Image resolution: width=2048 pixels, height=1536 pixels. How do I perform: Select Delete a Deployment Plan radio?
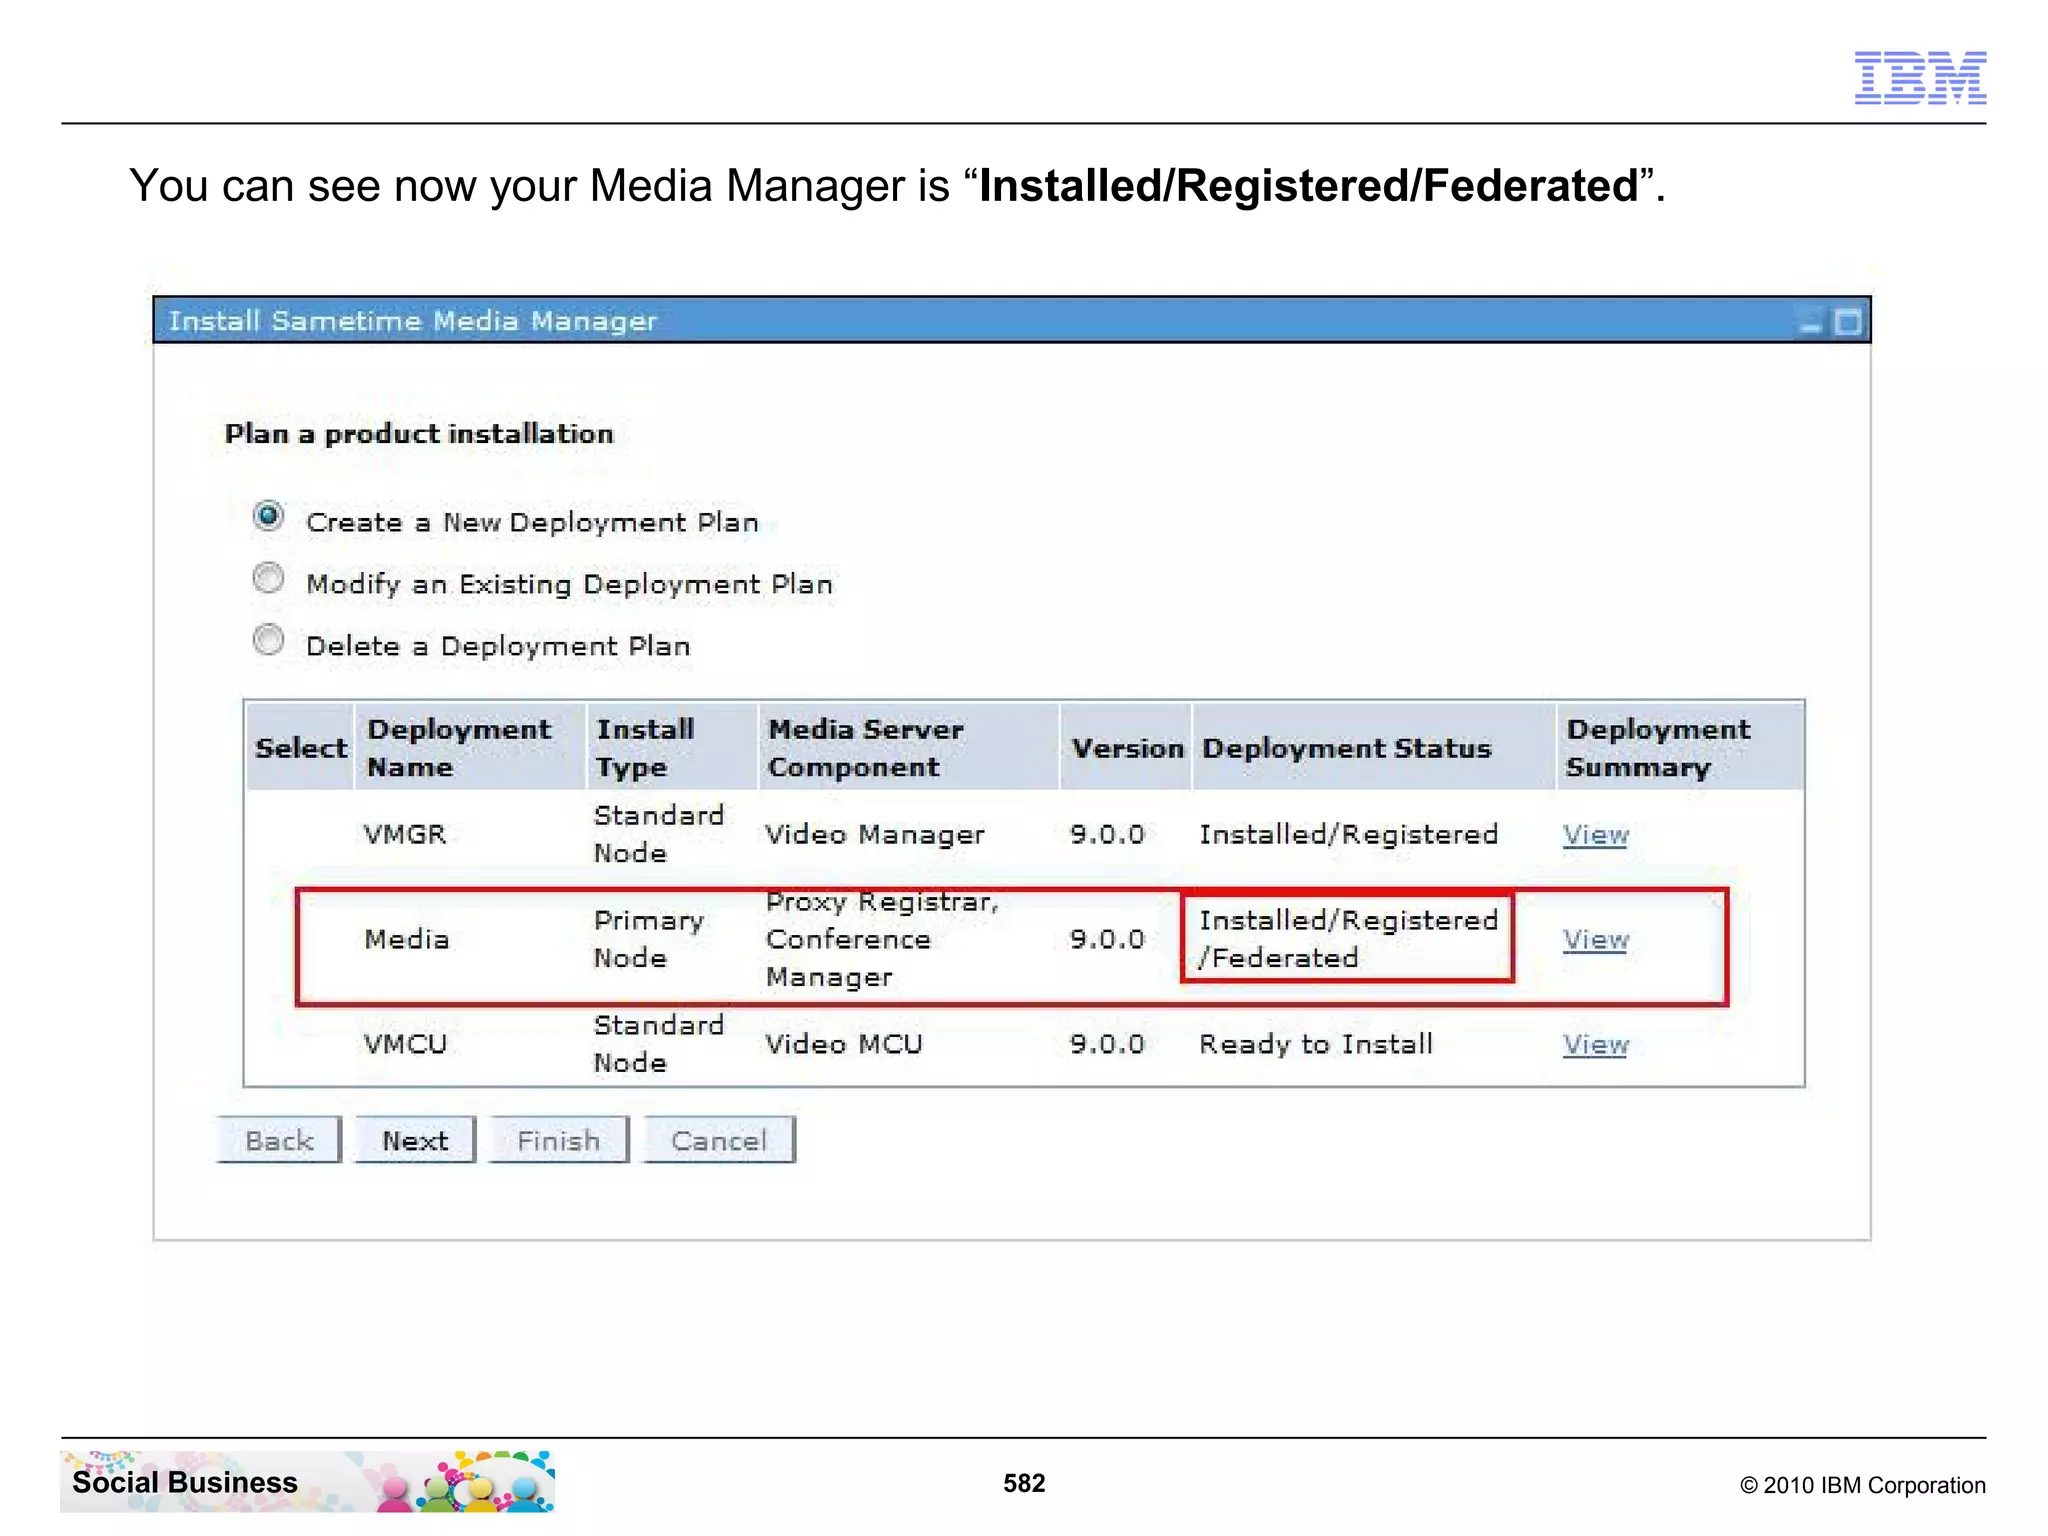(268, 641)
